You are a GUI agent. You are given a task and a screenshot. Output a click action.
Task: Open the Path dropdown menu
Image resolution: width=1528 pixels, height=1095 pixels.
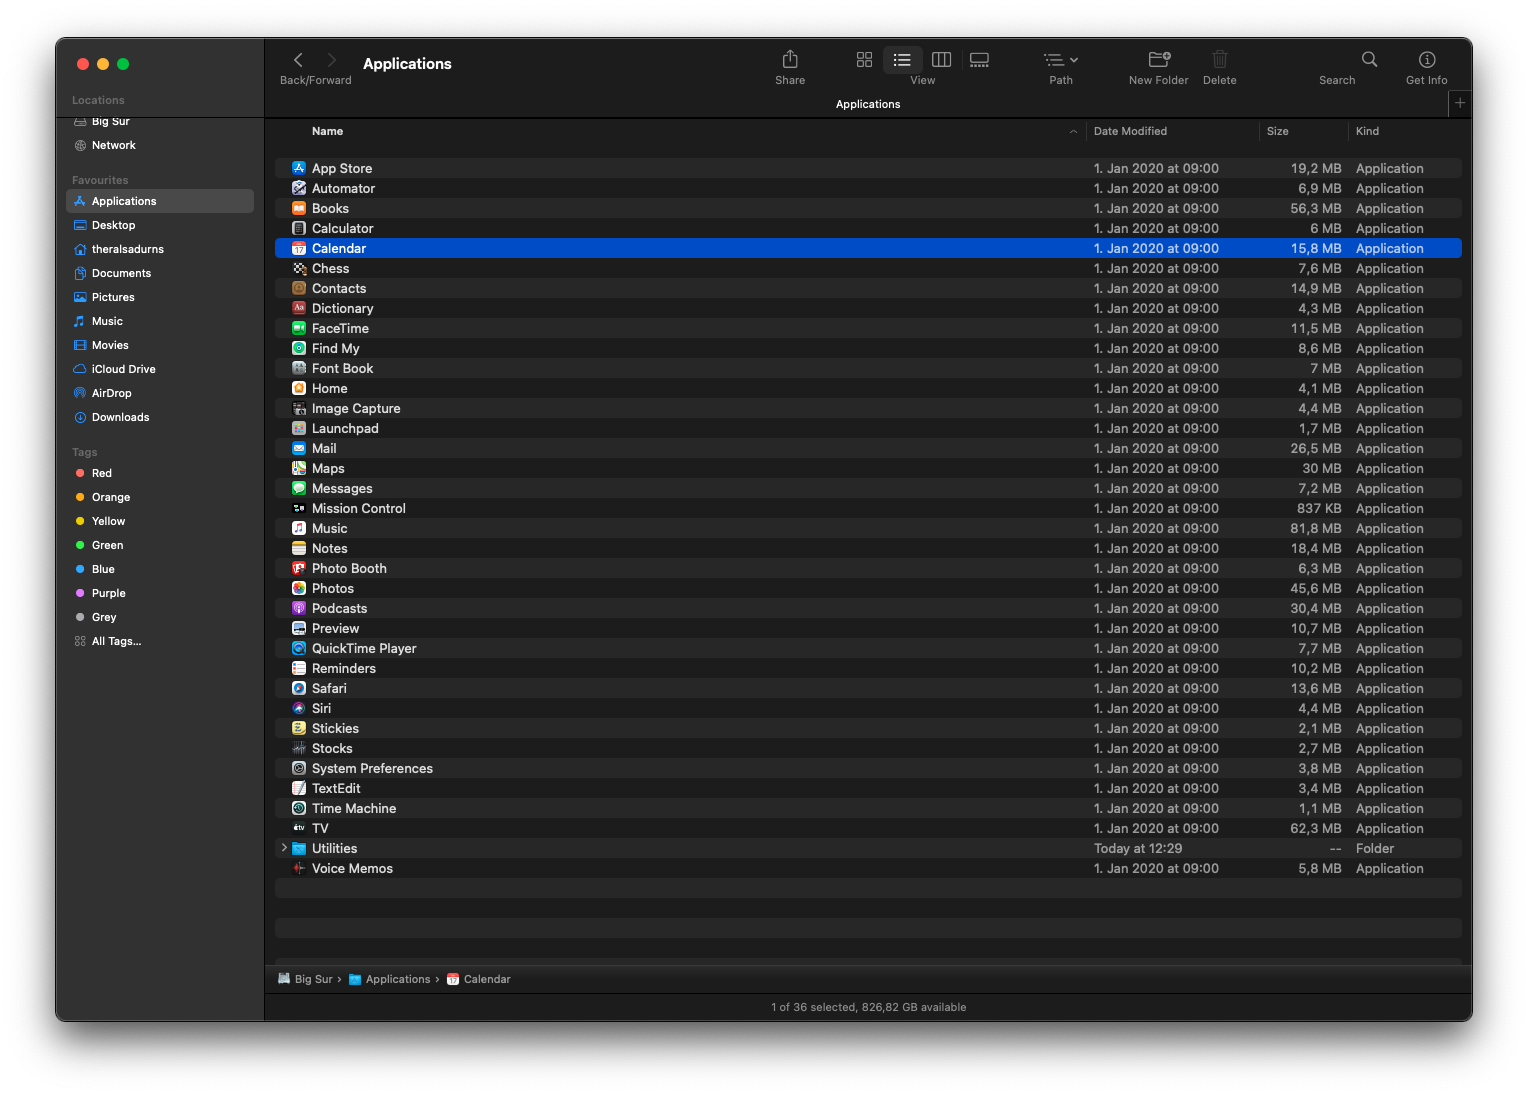pyautogui.click(x=1061, y=60)
